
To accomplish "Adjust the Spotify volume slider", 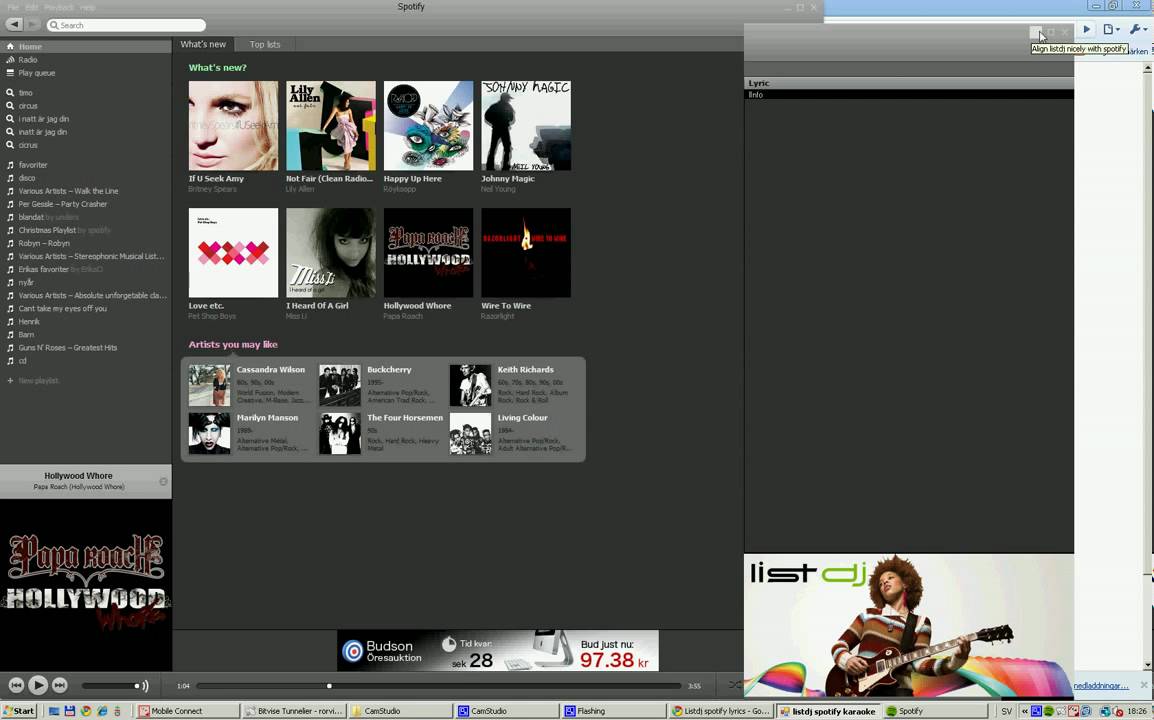I will (x=109, y=685).
